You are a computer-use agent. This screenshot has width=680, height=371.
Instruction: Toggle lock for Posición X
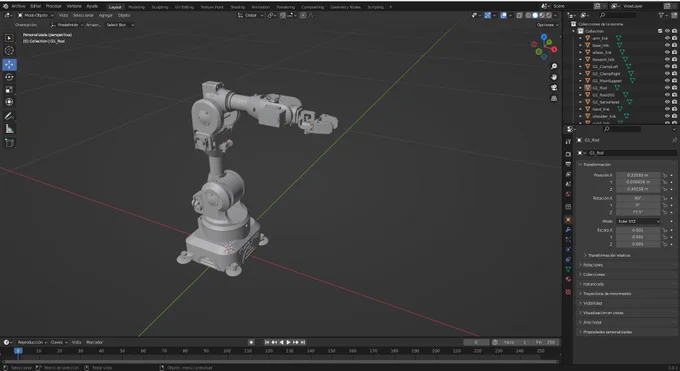(x=664, y=175)
